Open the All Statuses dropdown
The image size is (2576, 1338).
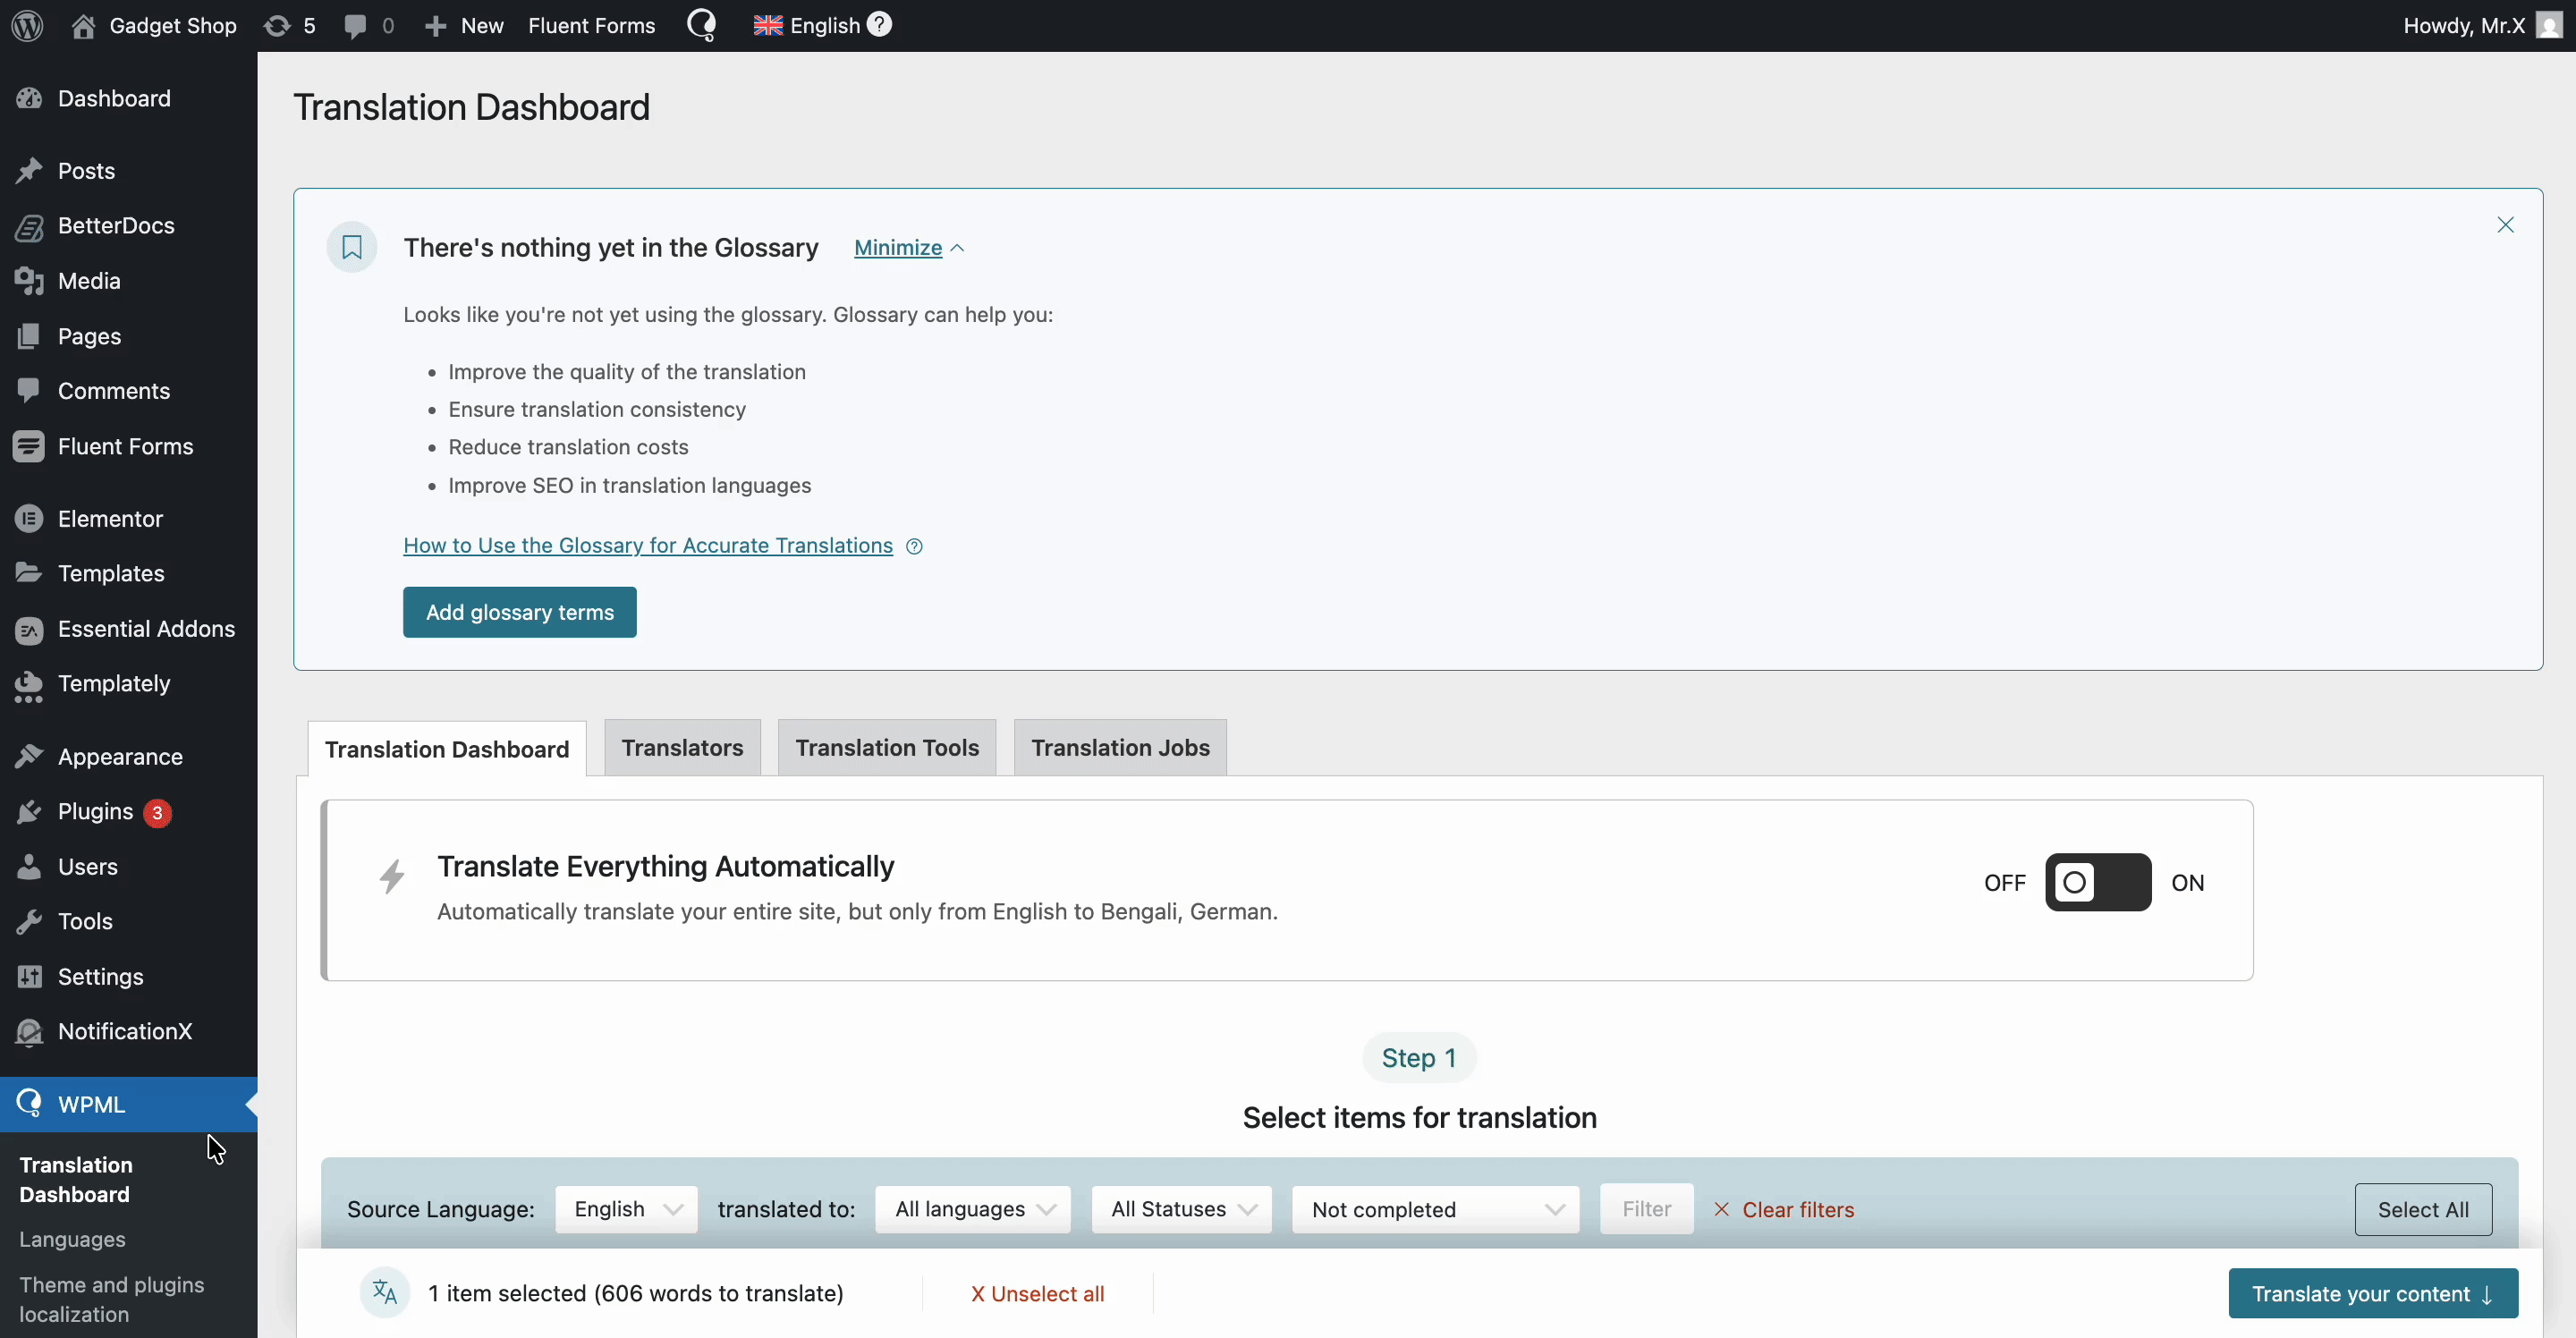coord(1181,1209)
